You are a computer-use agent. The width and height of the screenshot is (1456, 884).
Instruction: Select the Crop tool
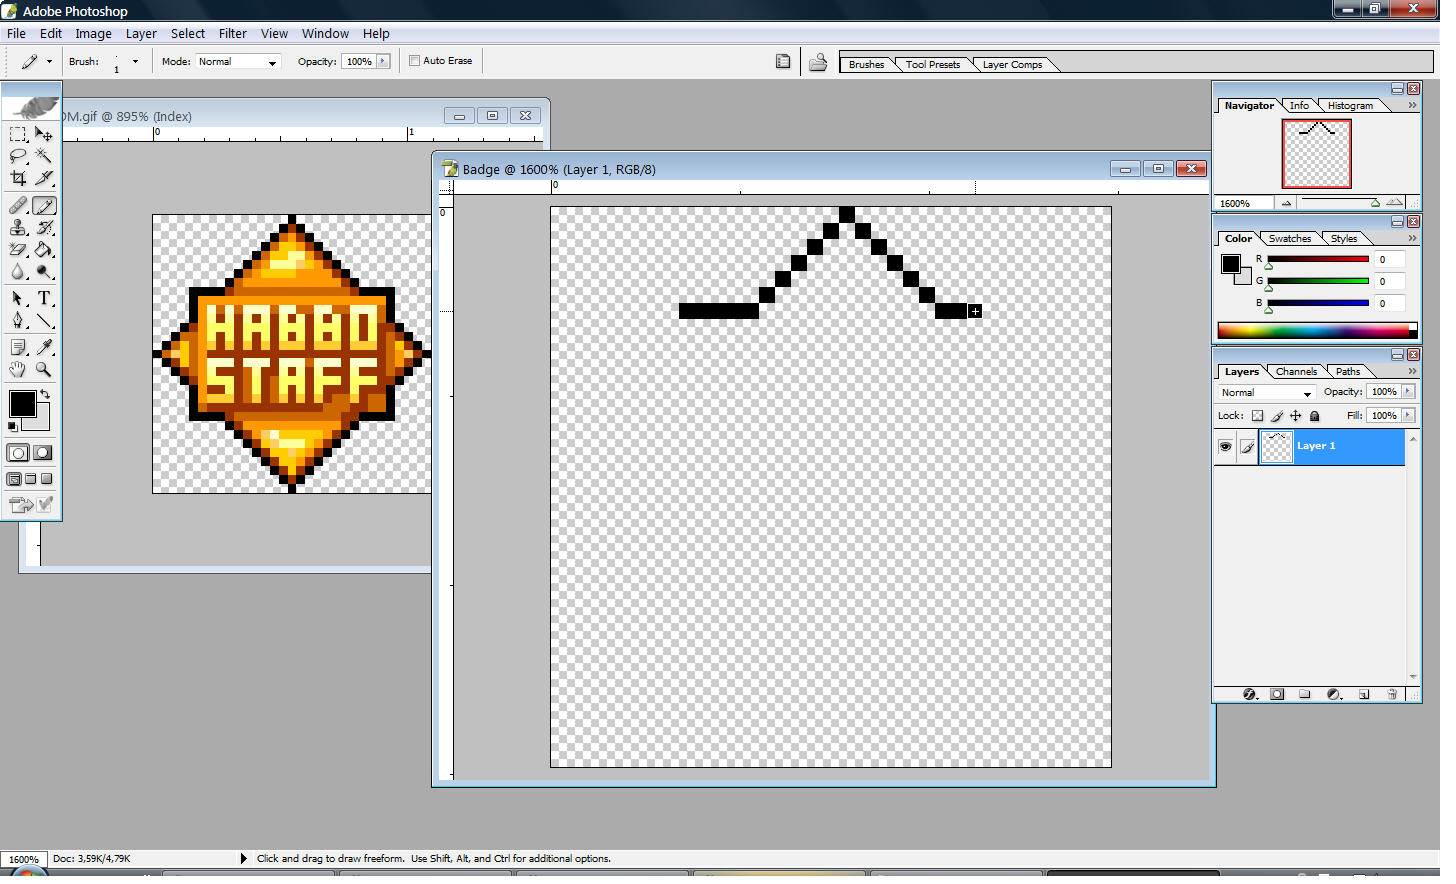tap(18, 178)
